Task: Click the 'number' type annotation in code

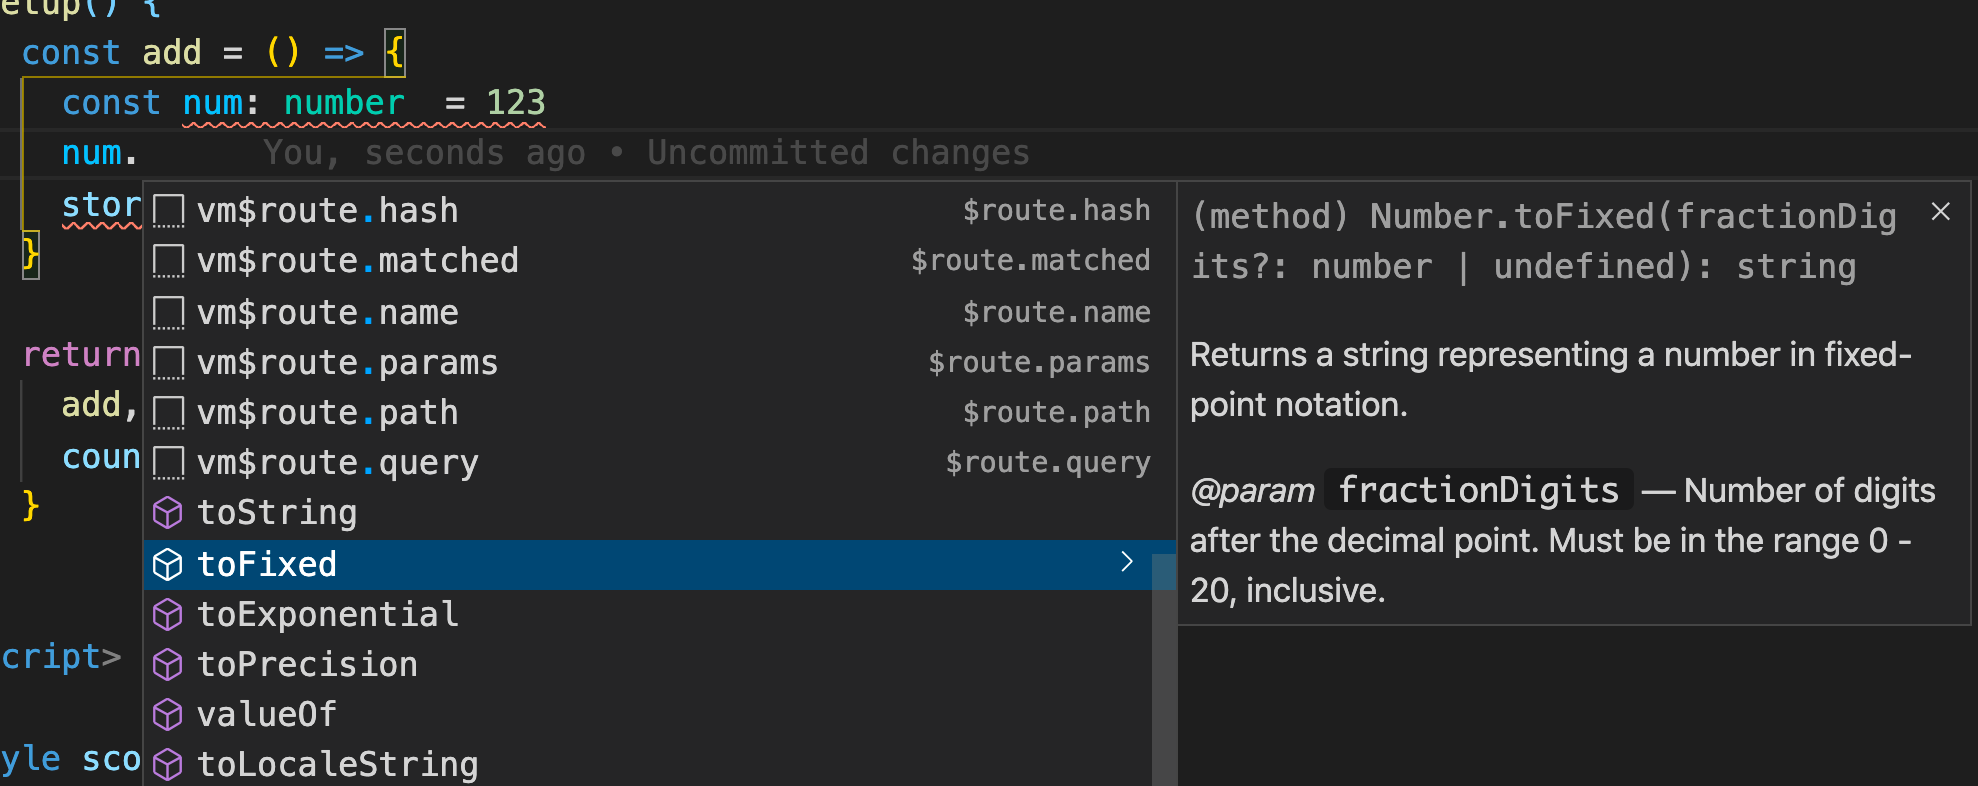Action: tap(343, 103)
